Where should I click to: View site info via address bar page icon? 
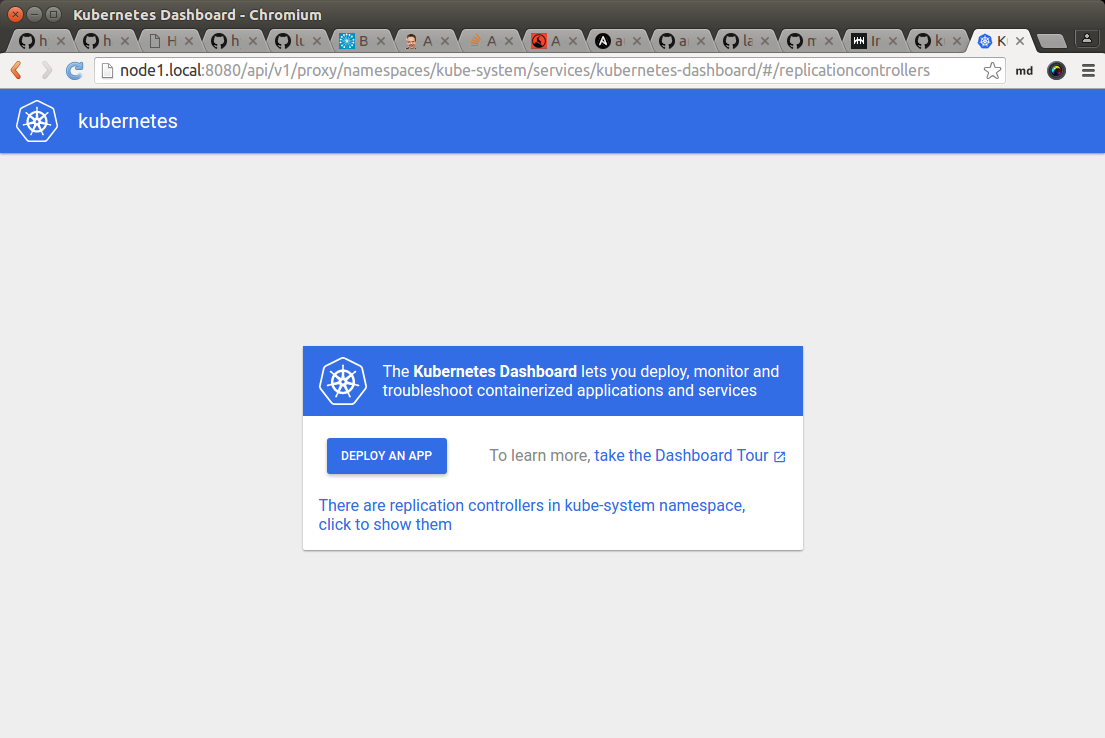tap(107, 70)
